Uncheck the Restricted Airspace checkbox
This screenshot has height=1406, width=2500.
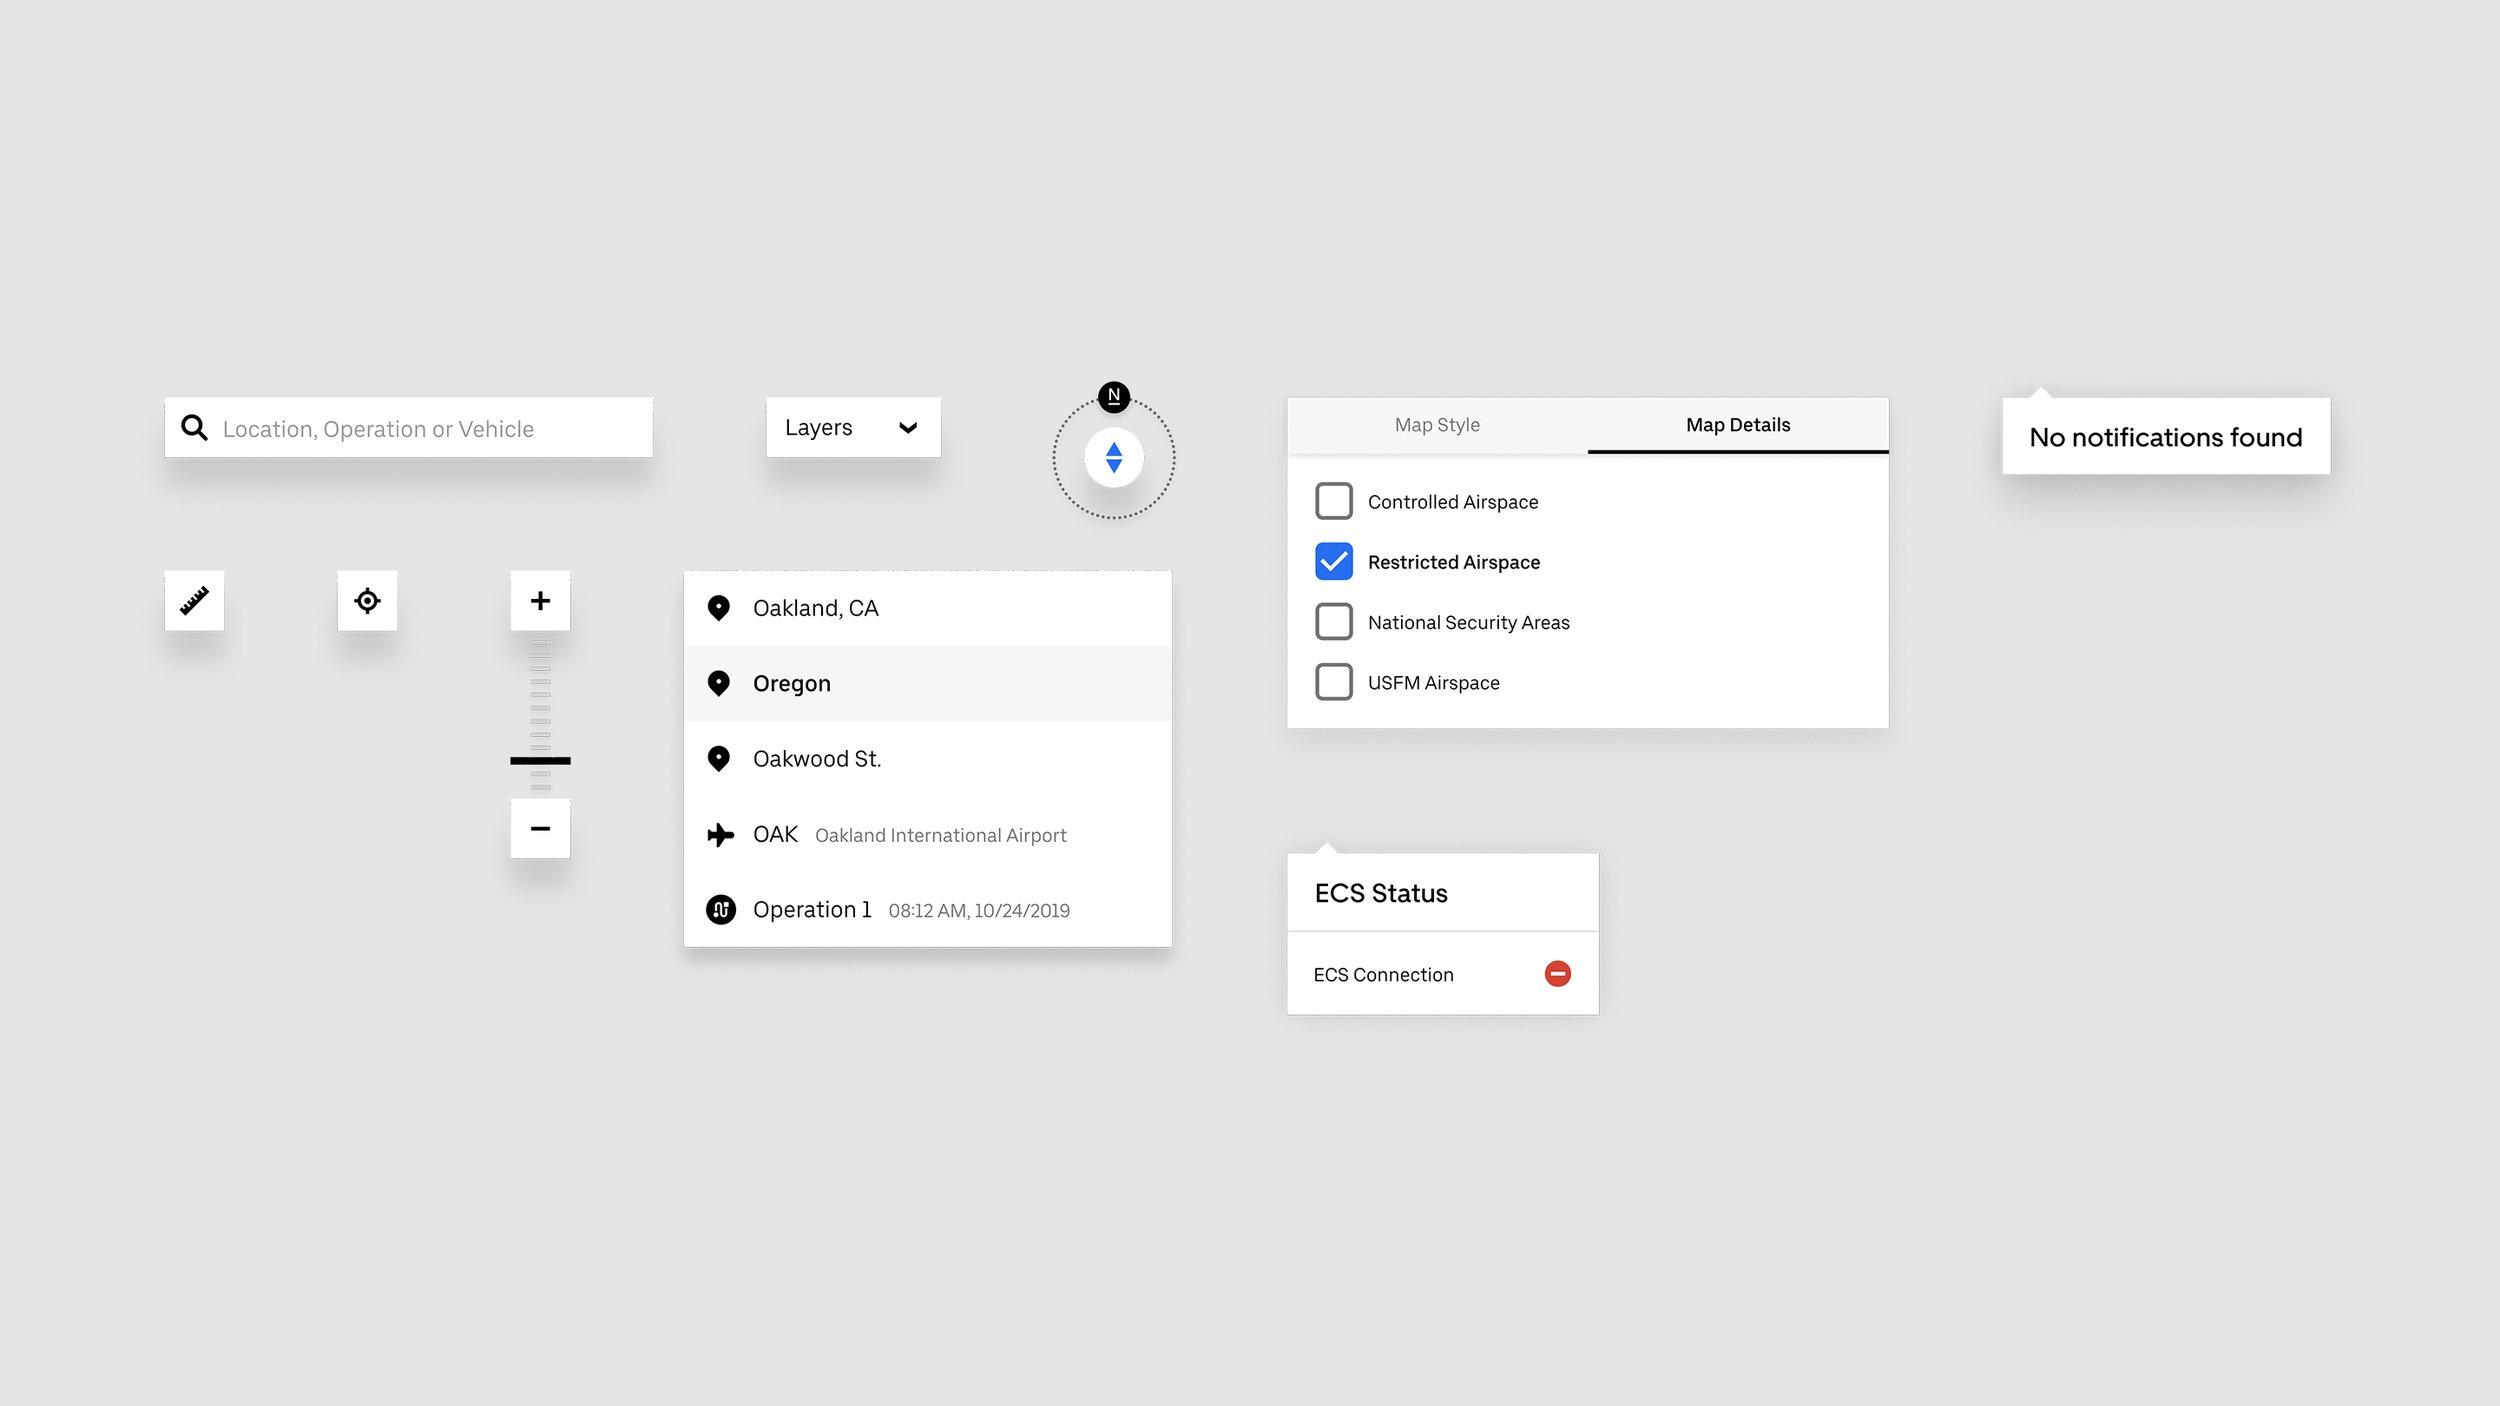(x=1333, y=561)
